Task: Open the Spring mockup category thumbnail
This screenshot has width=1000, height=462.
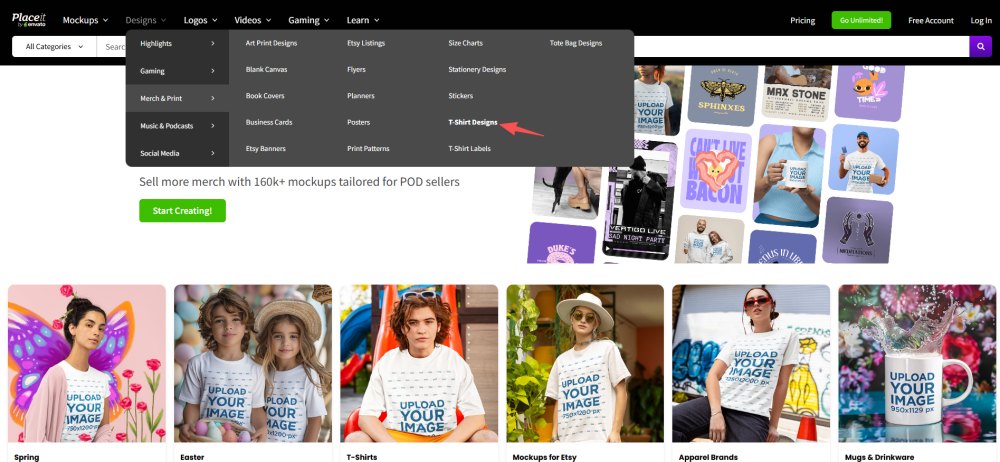Action: click(x=87, y=363)
